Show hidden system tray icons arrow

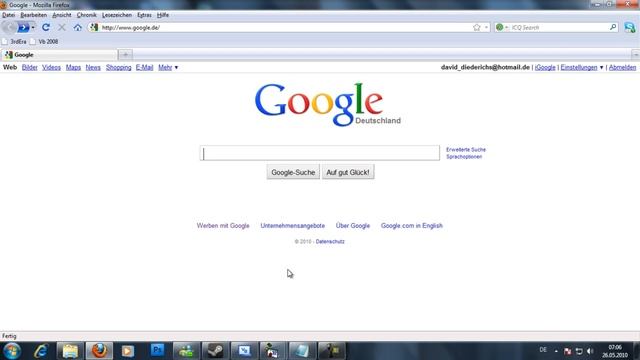556,351
